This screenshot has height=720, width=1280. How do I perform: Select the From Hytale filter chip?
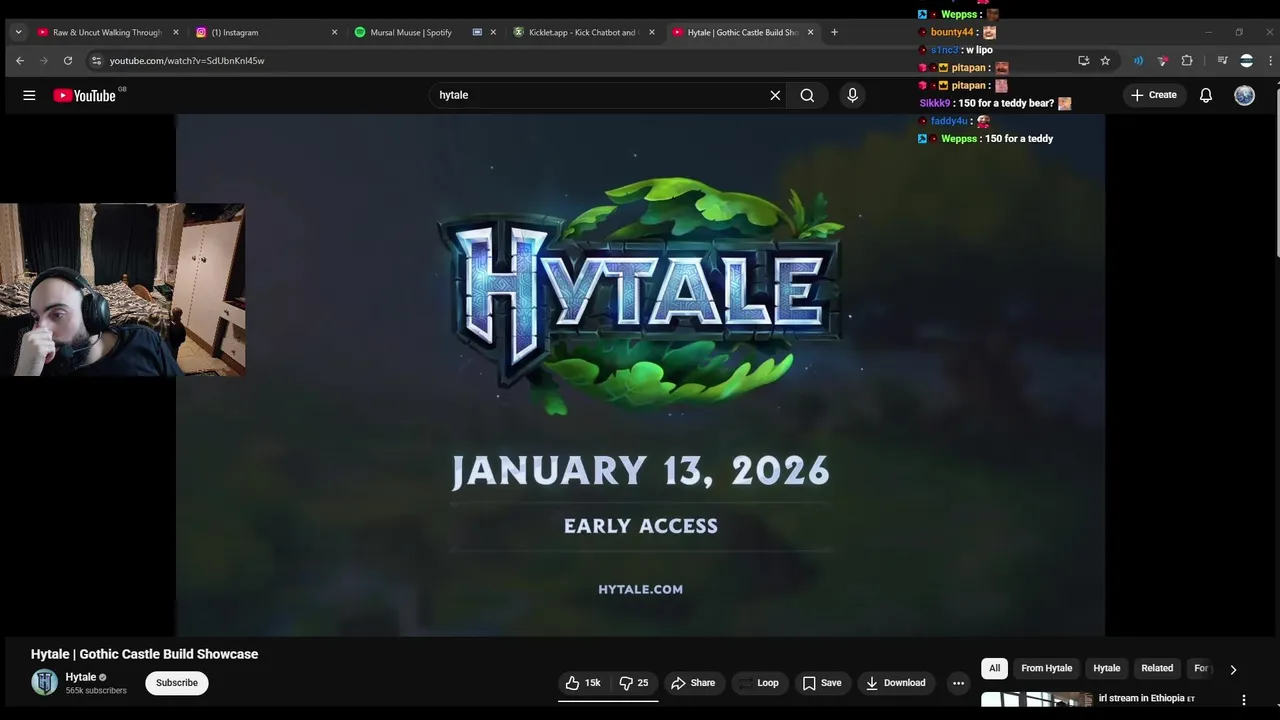(x=1047, y=668)
